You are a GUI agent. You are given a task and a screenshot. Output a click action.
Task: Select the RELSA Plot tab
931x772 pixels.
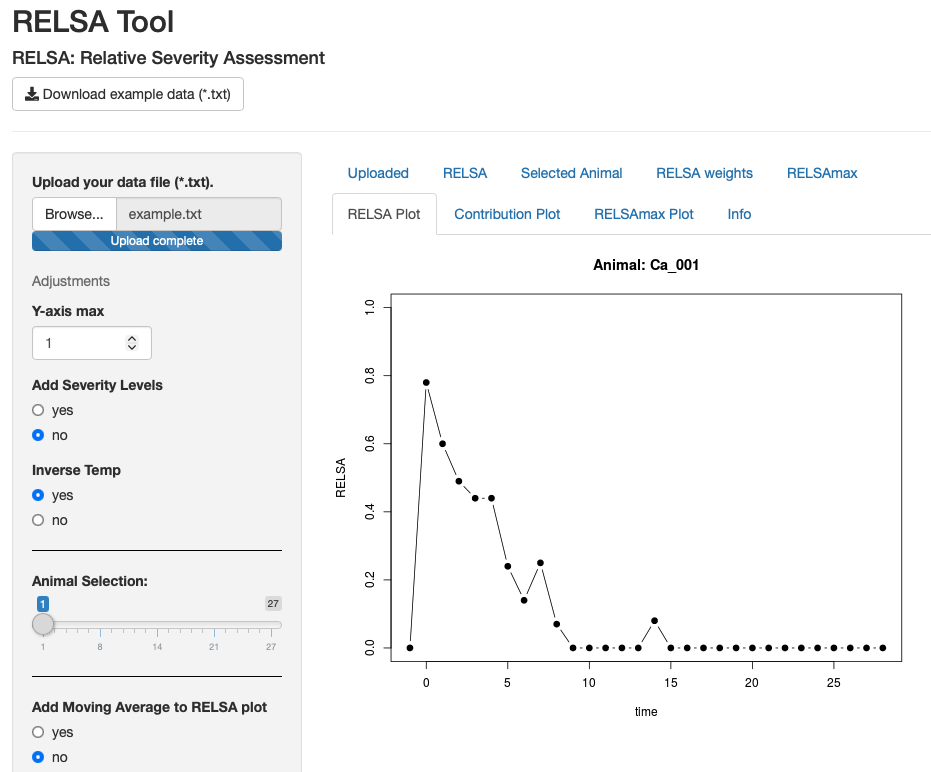[x=384, y=214]
